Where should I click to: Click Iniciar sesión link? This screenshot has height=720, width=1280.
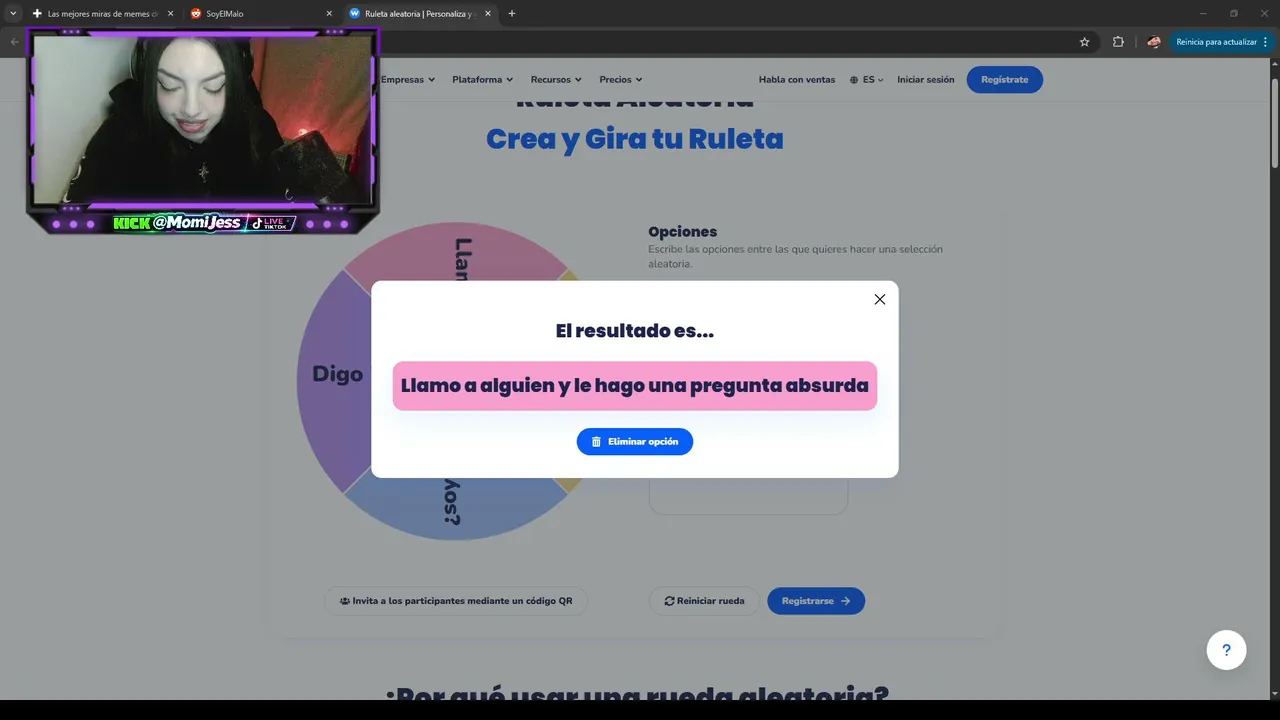(x=926, y=80)
